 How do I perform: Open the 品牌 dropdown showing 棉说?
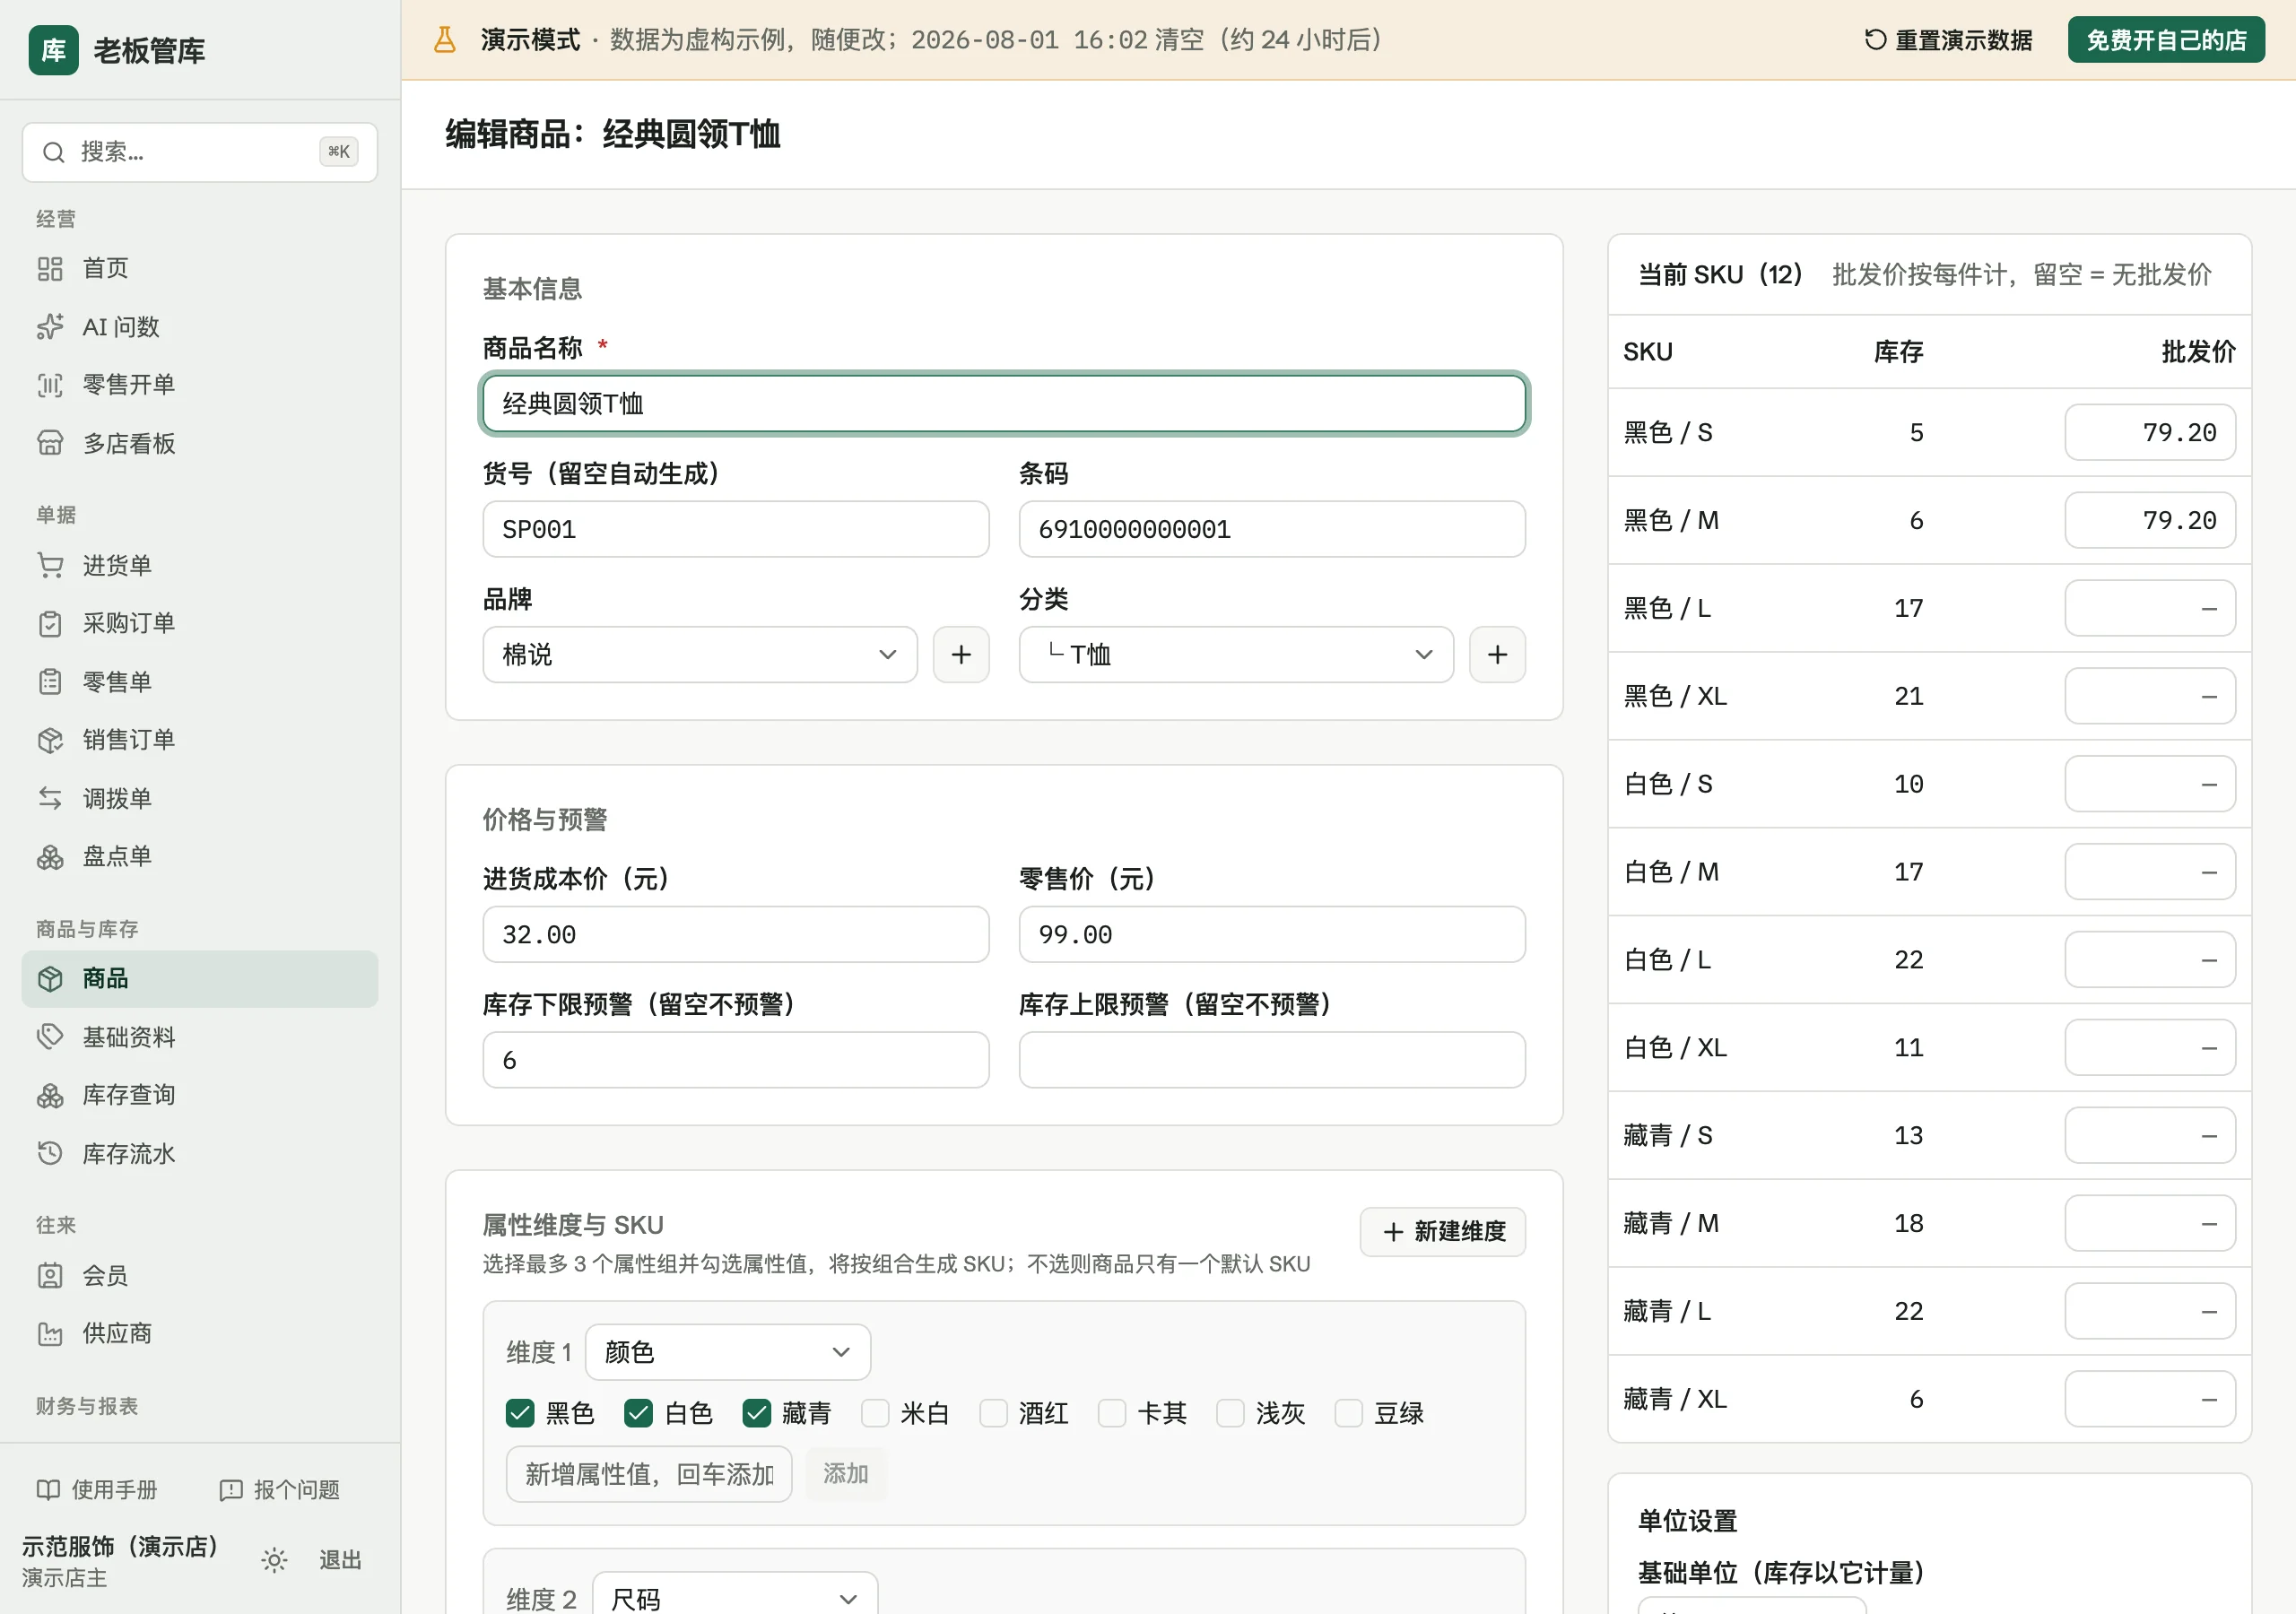coord(700,655)
